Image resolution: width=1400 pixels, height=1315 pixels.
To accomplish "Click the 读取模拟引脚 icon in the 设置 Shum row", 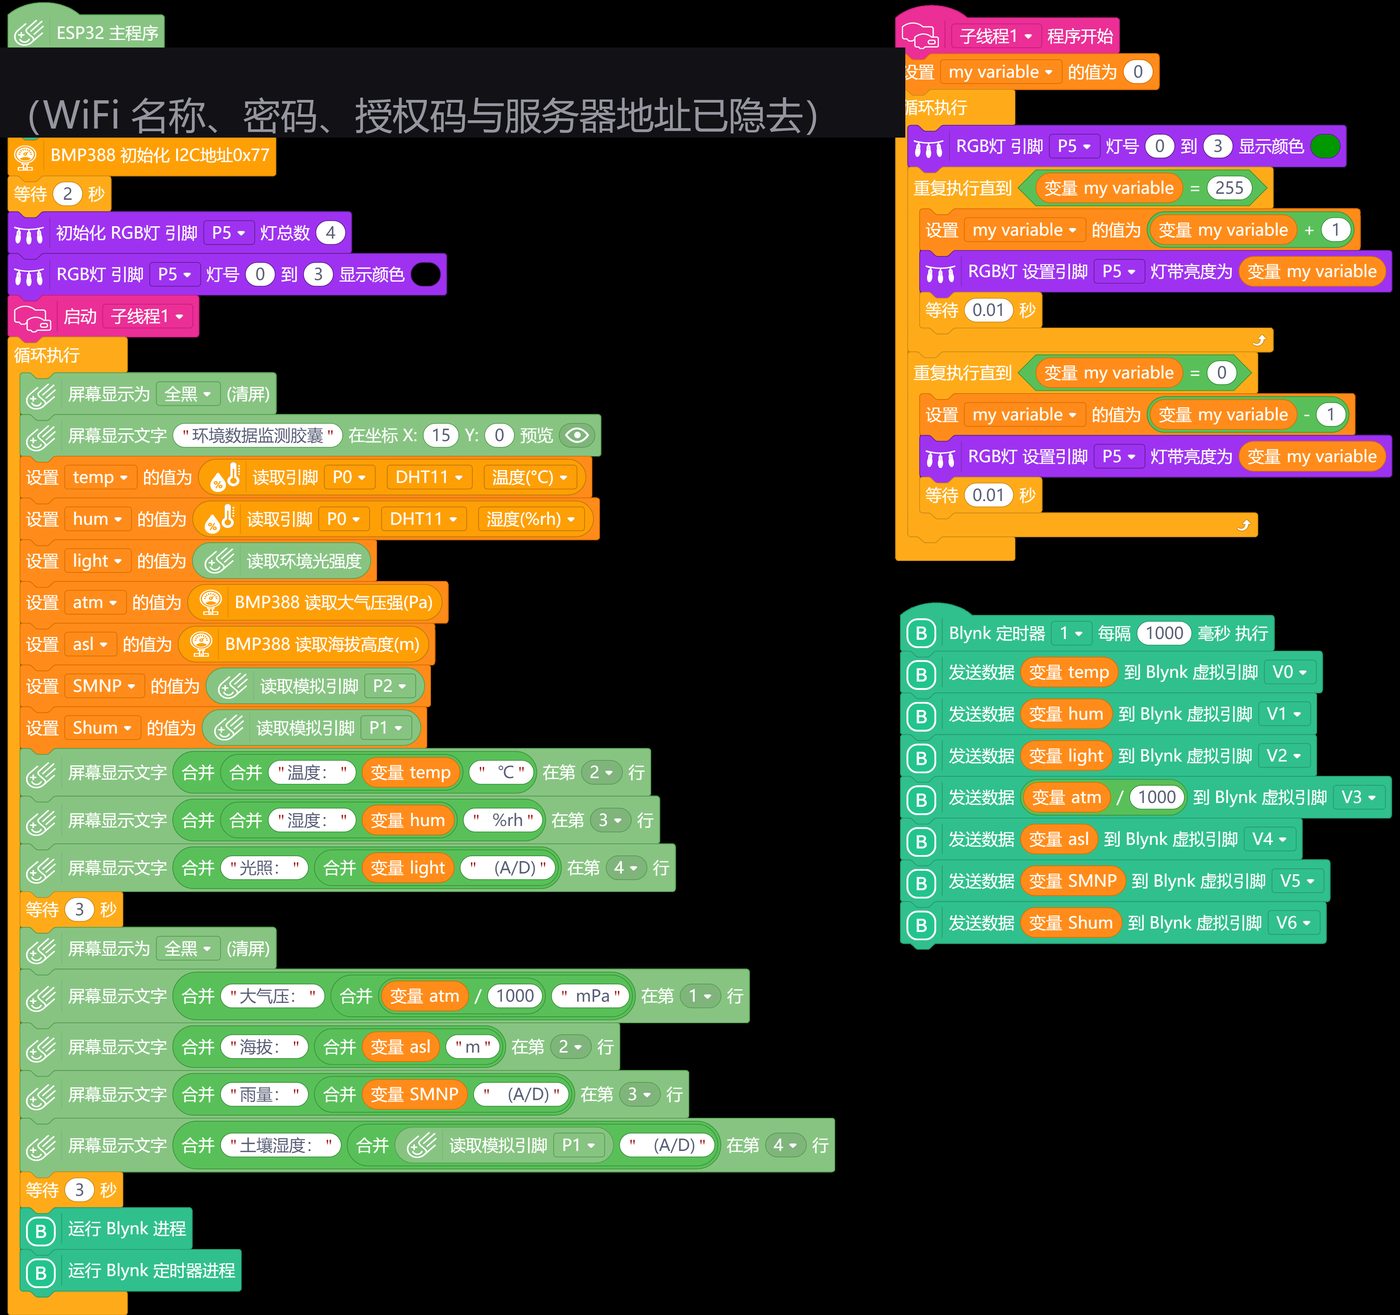I will coord(229,728).
